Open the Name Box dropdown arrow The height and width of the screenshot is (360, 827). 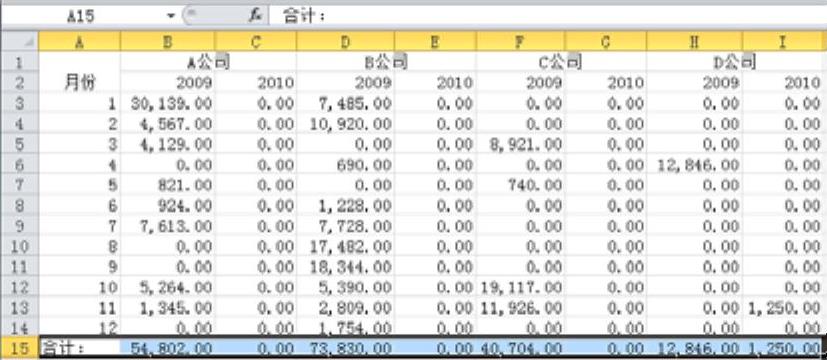click(x=170, y=16)
